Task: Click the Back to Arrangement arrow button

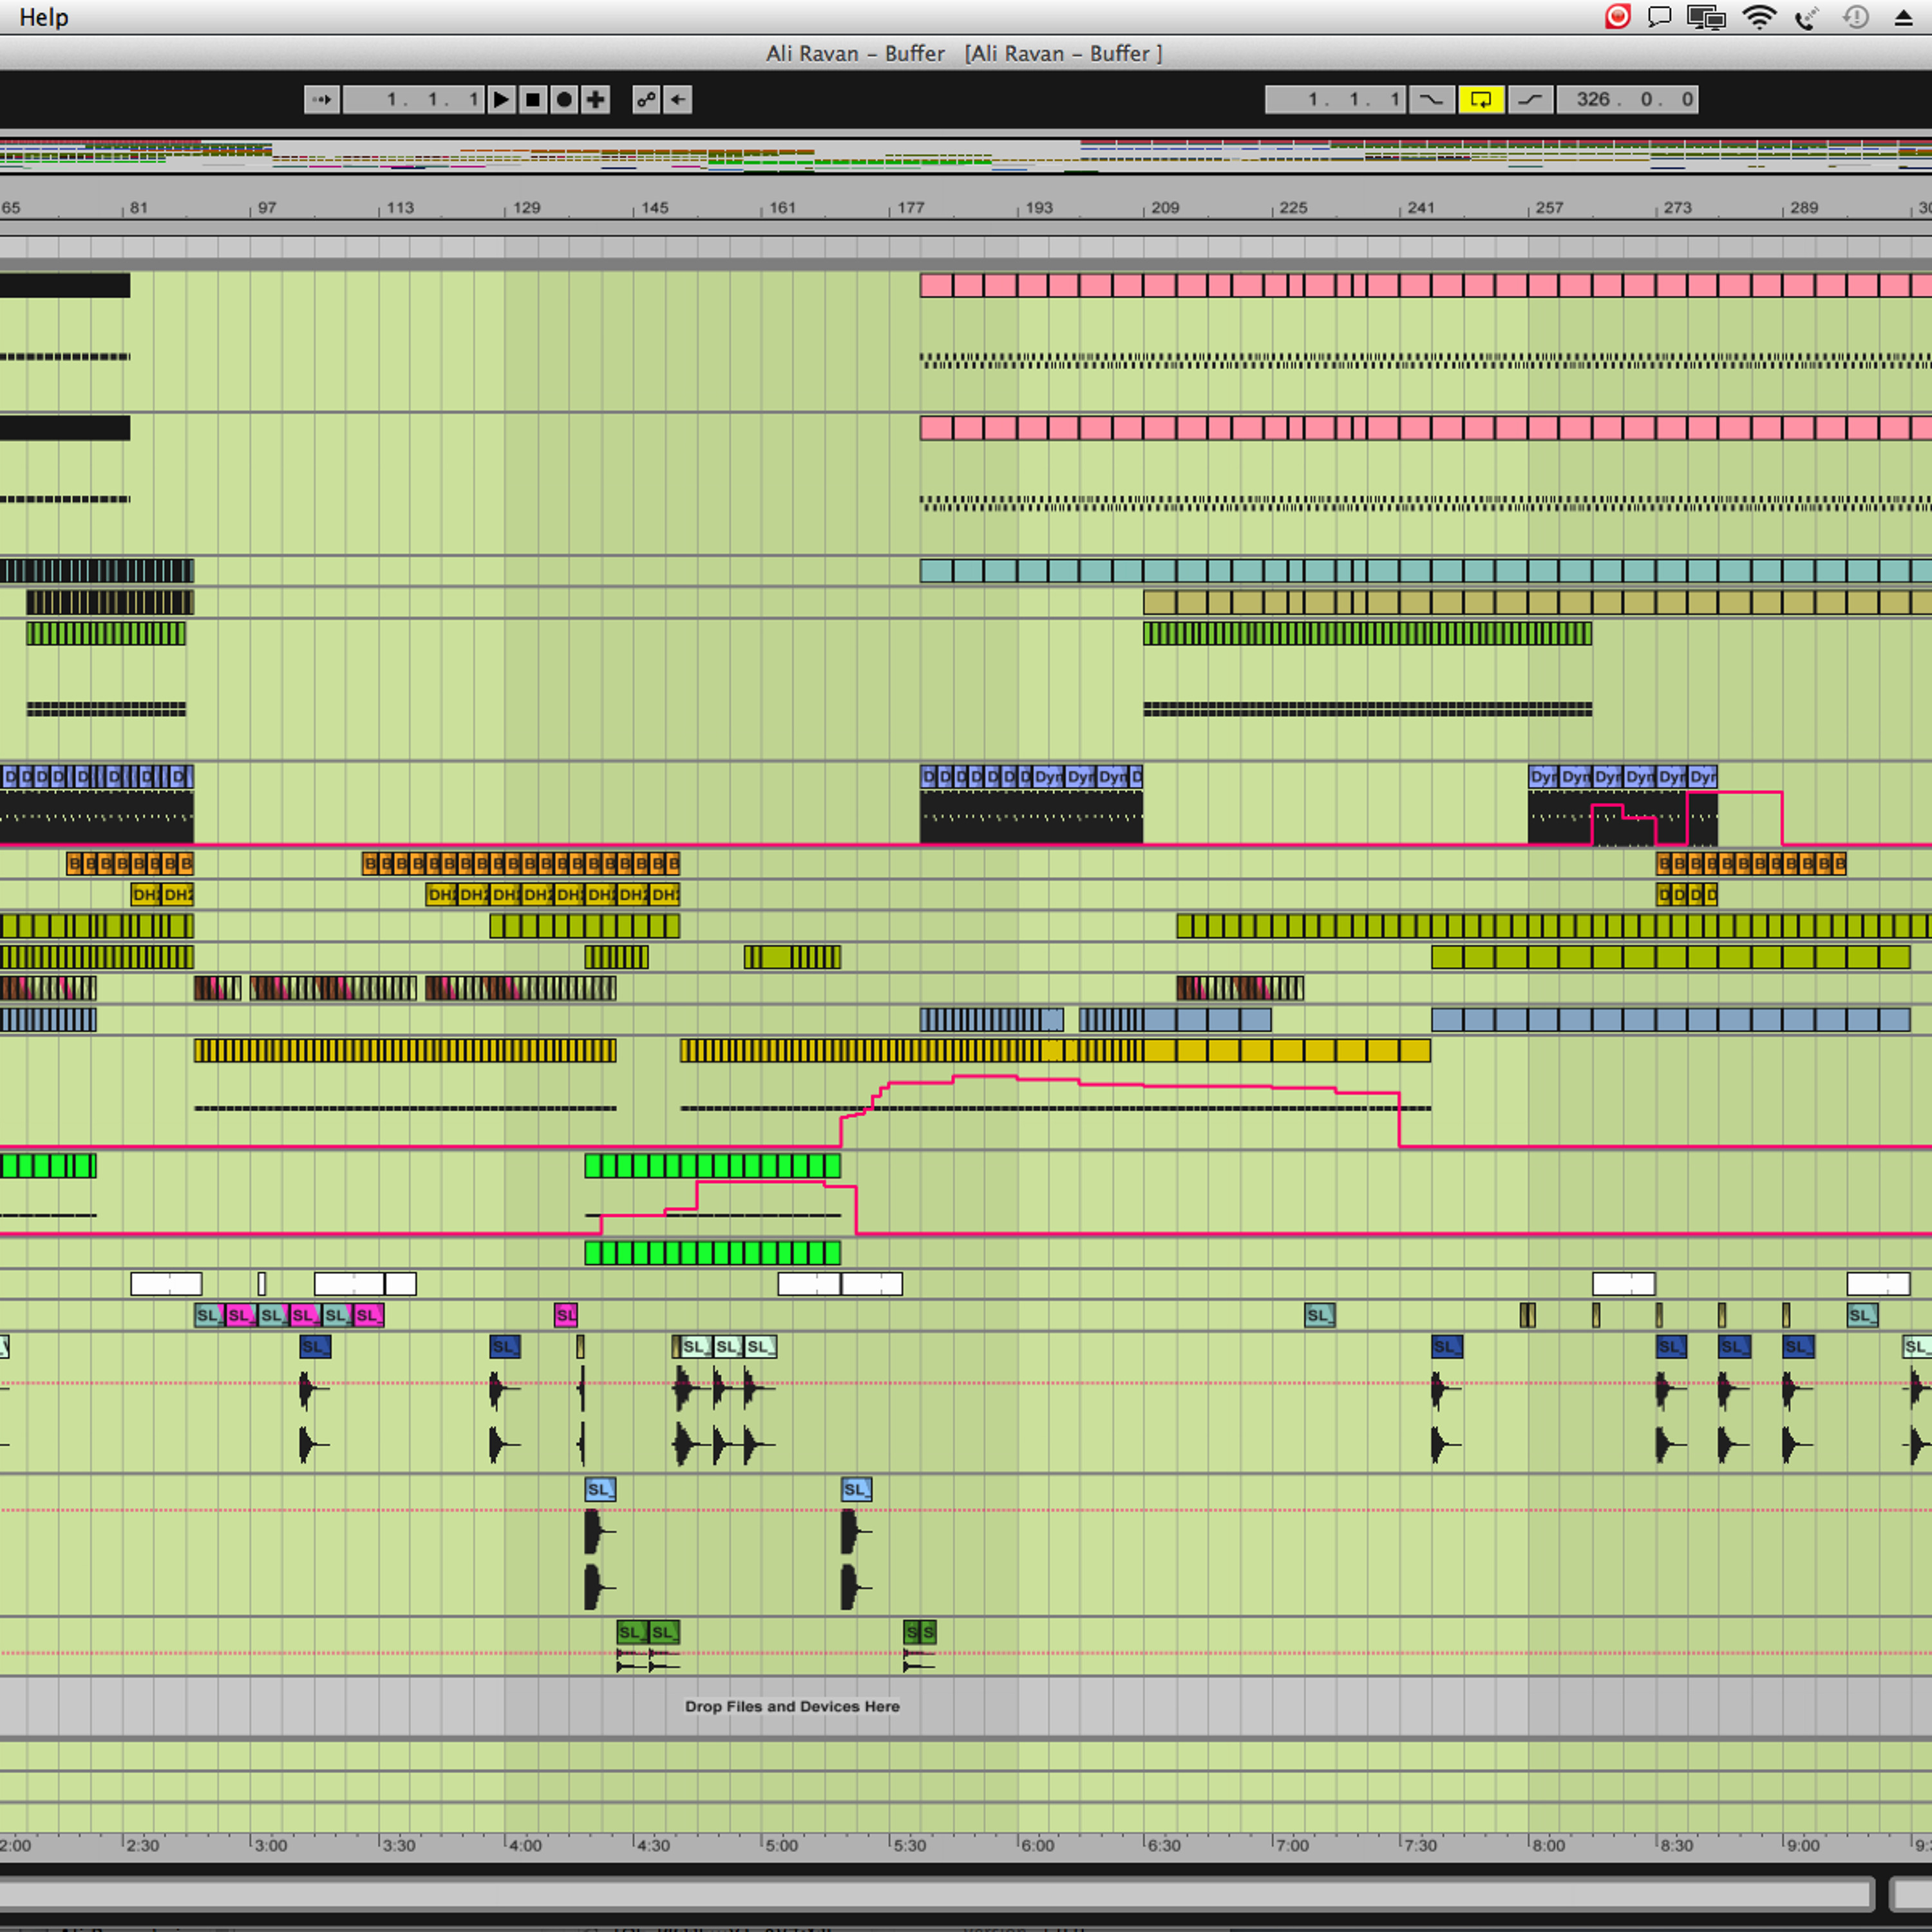Action: tap(678, 99)
